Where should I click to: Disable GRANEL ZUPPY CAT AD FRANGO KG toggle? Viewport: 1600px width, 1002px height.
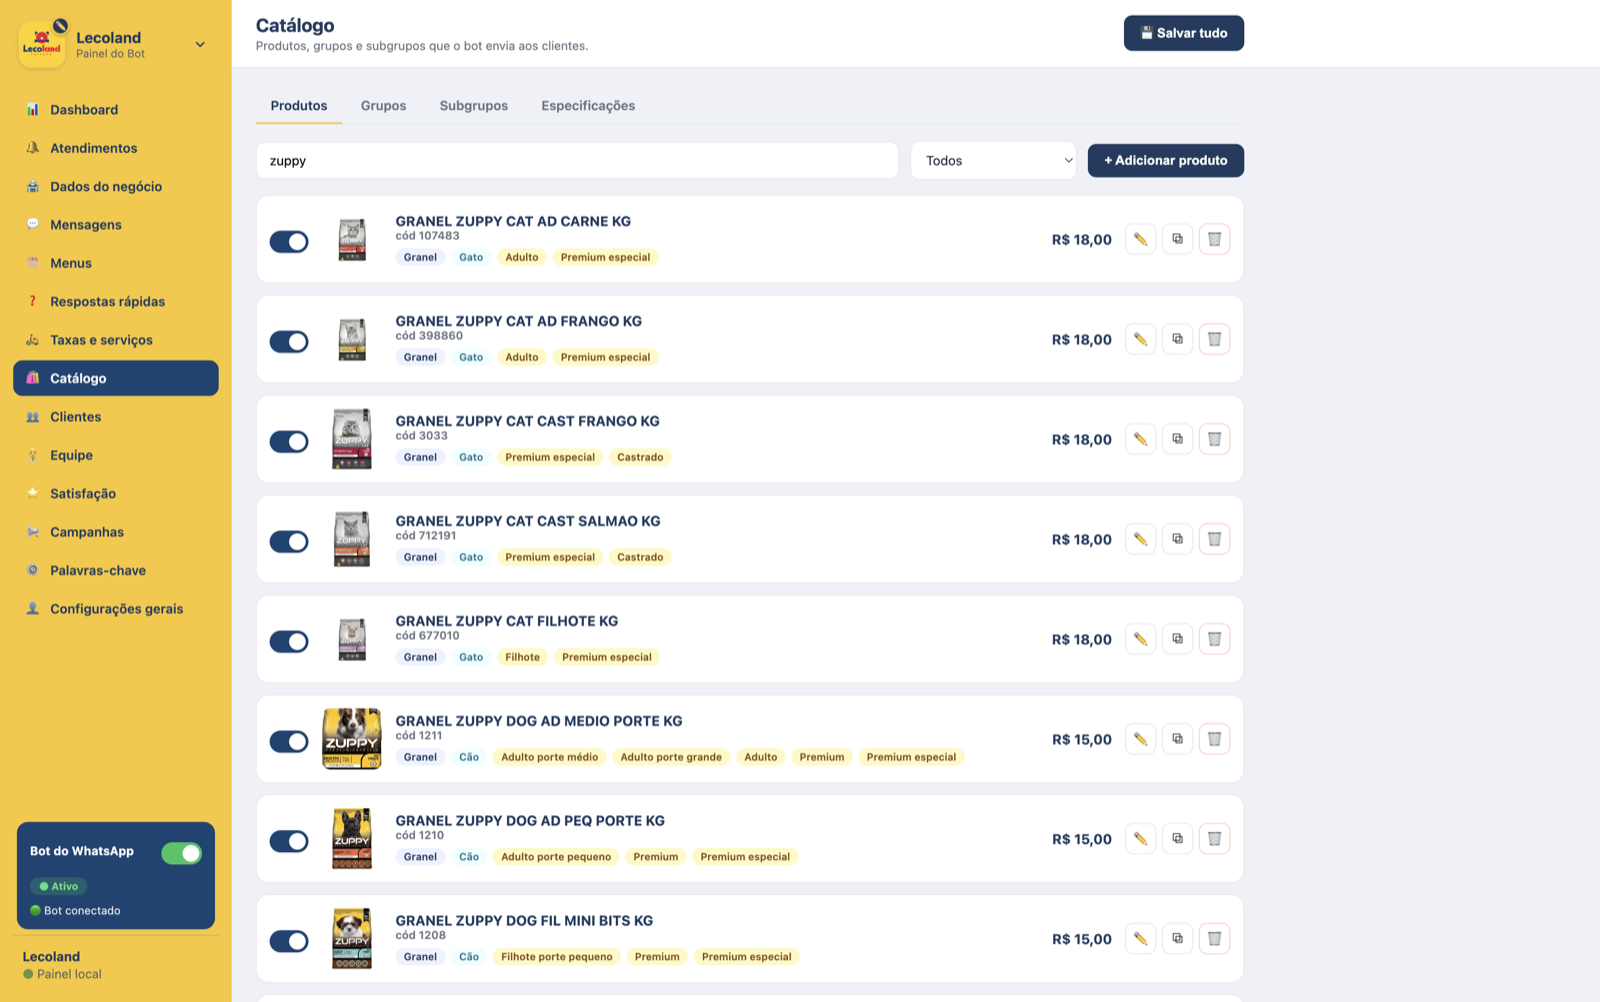tap(289, 342)
